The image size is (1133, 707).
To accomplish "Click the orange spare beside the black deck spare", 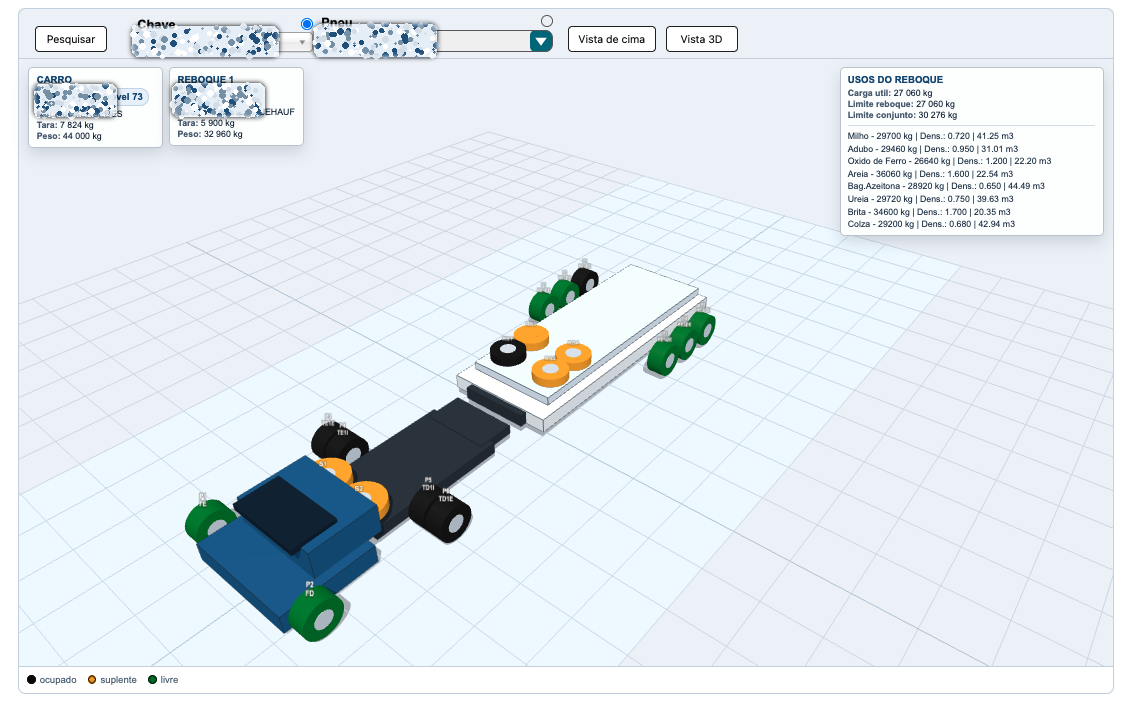I will pyautogui.click(x=533, y=337).
